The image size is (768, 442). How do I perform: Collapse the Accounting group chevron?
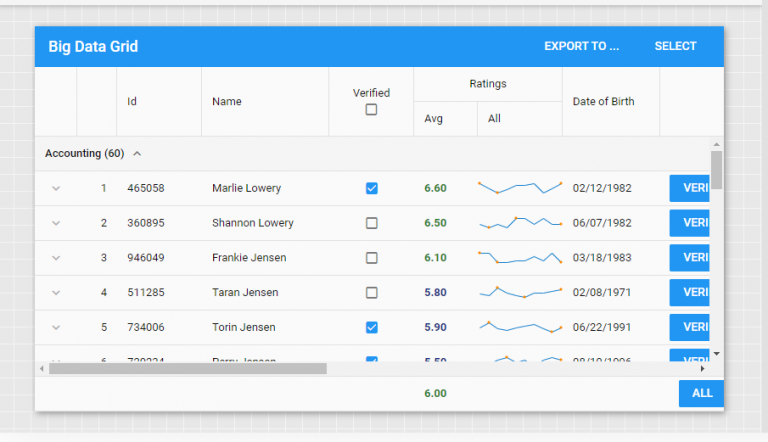tap(137, 154)
